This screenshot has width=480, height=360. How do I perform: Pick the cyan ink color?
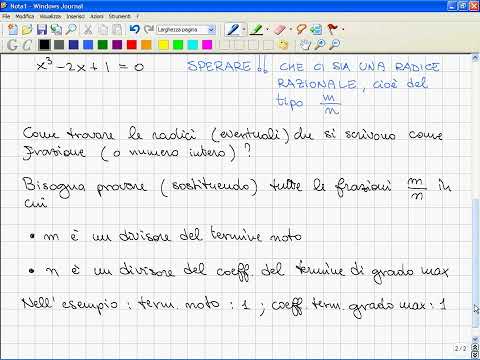point(193,45)
